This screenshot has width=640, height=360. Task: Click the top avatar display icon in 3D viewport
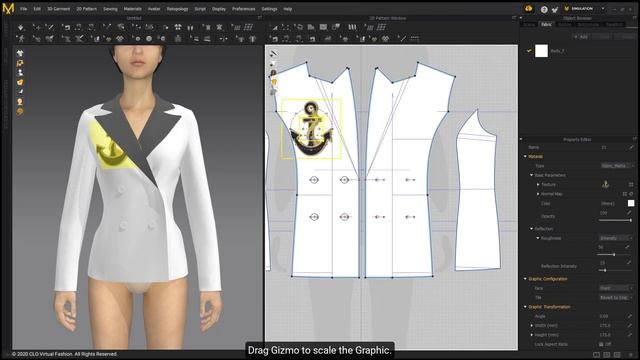[x=20, y=53]
